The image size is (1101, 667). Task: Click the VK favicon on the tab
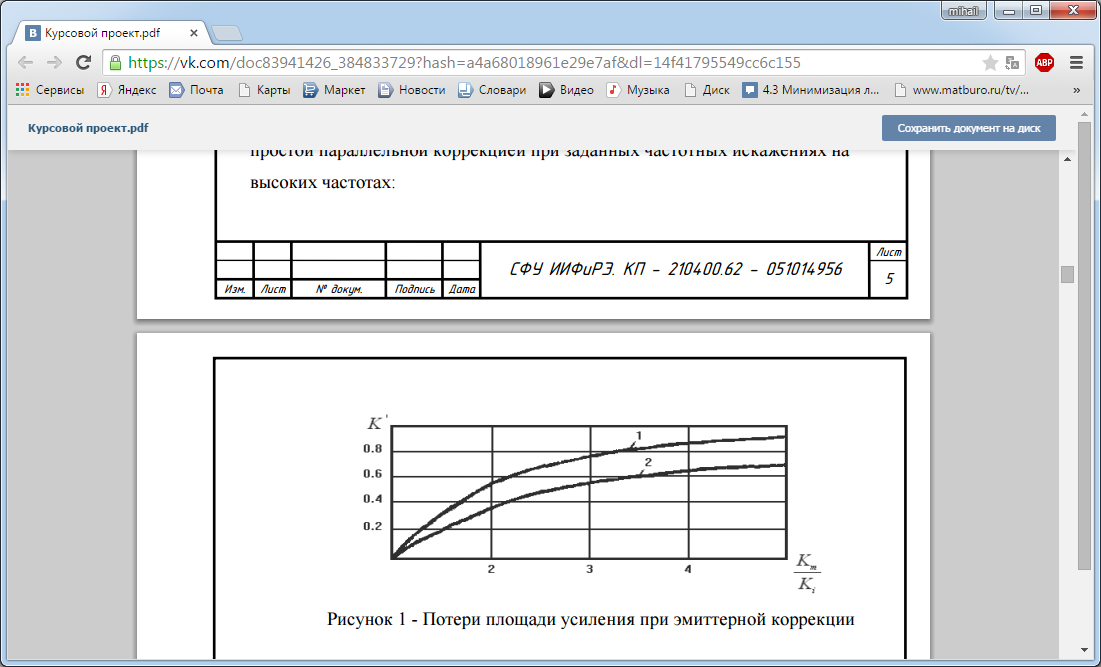(x=32, y=33)
